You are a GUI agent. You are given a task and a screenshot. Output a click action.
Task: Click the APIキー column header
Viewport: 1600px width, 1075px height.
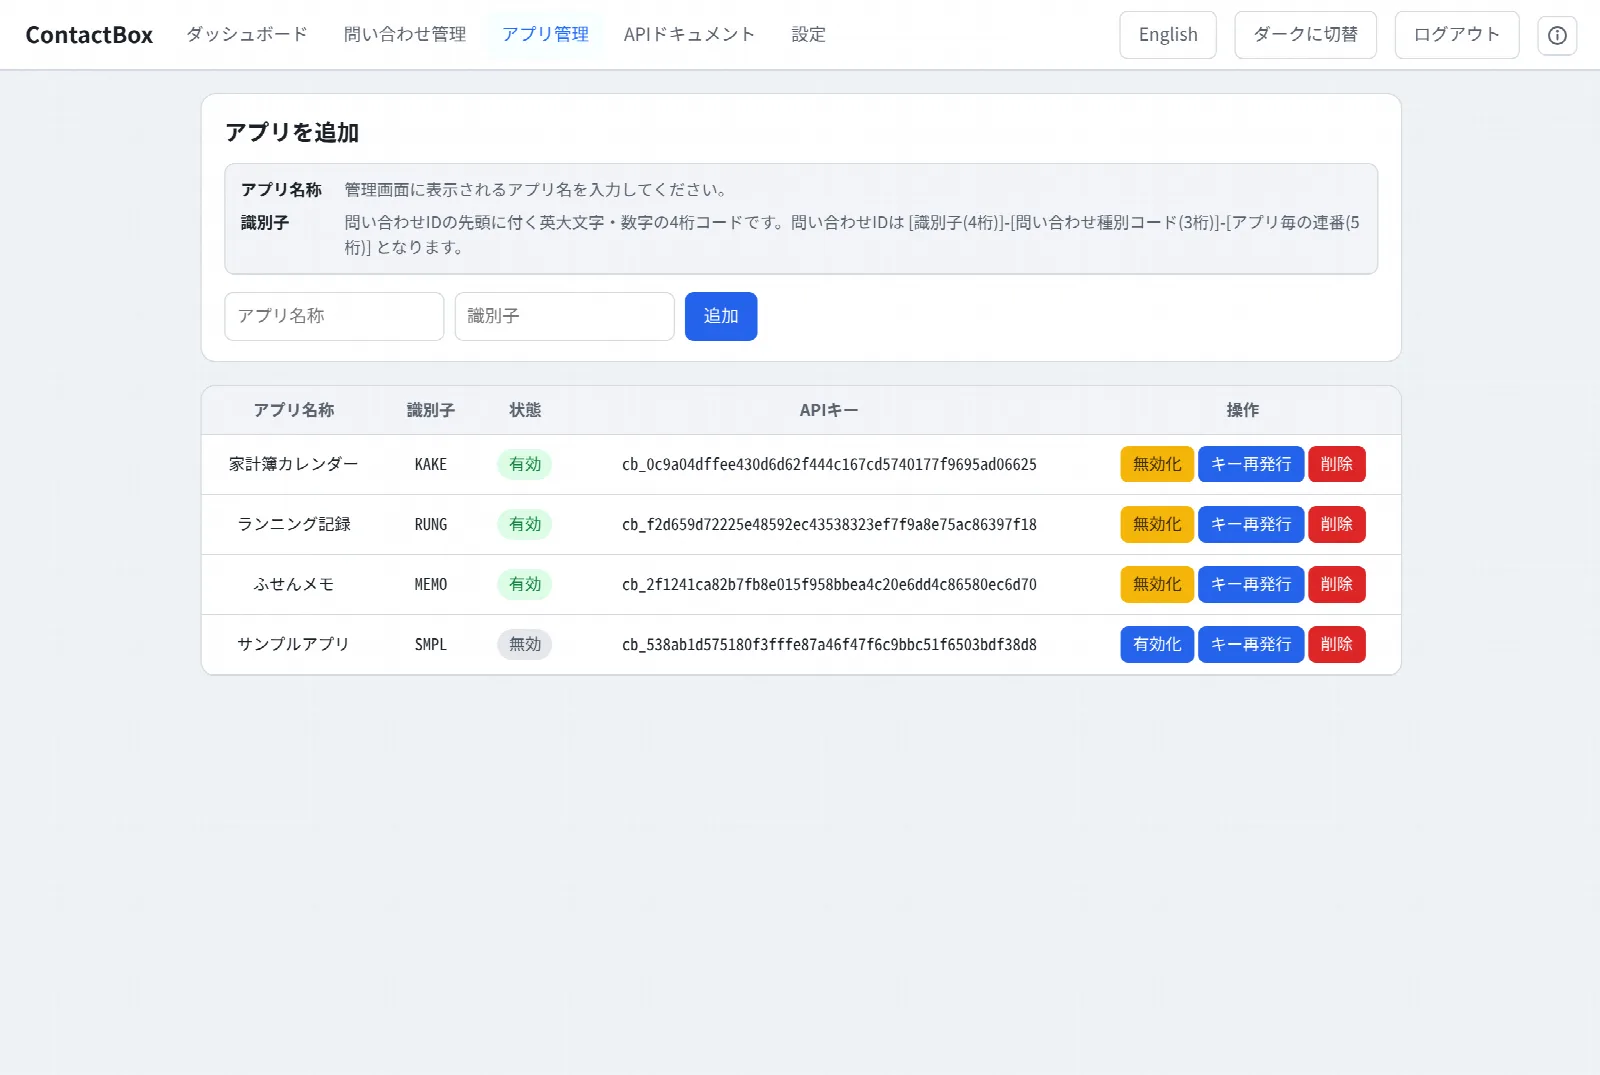[x=829, y=410]
